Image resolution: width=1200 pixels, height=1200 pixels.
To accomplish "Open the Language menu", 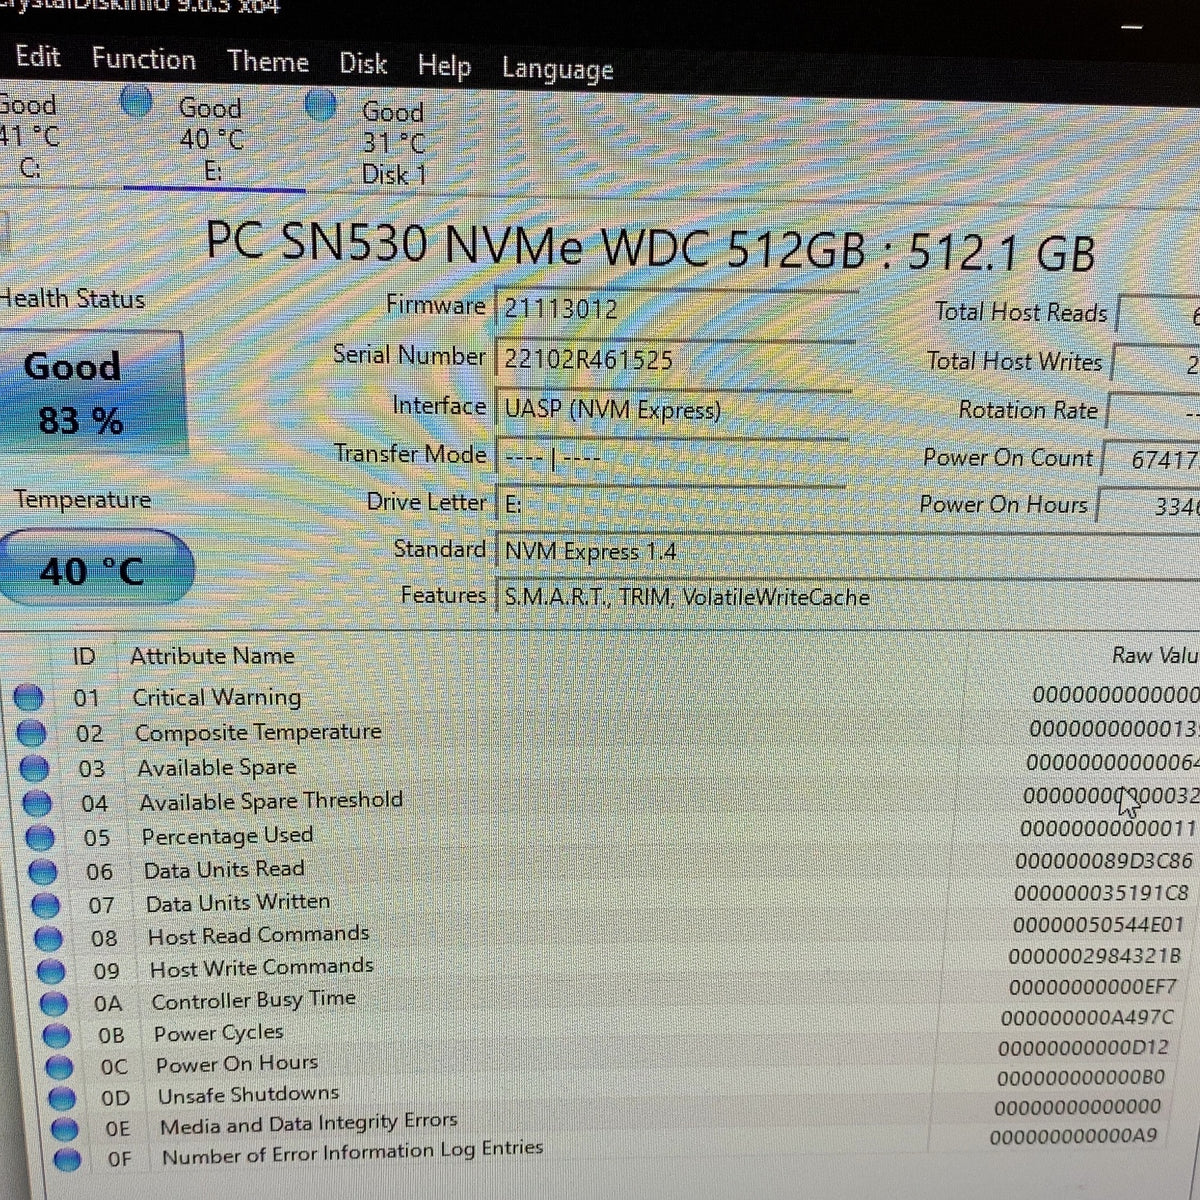I will pyautogui.click(x=557, y=70).
